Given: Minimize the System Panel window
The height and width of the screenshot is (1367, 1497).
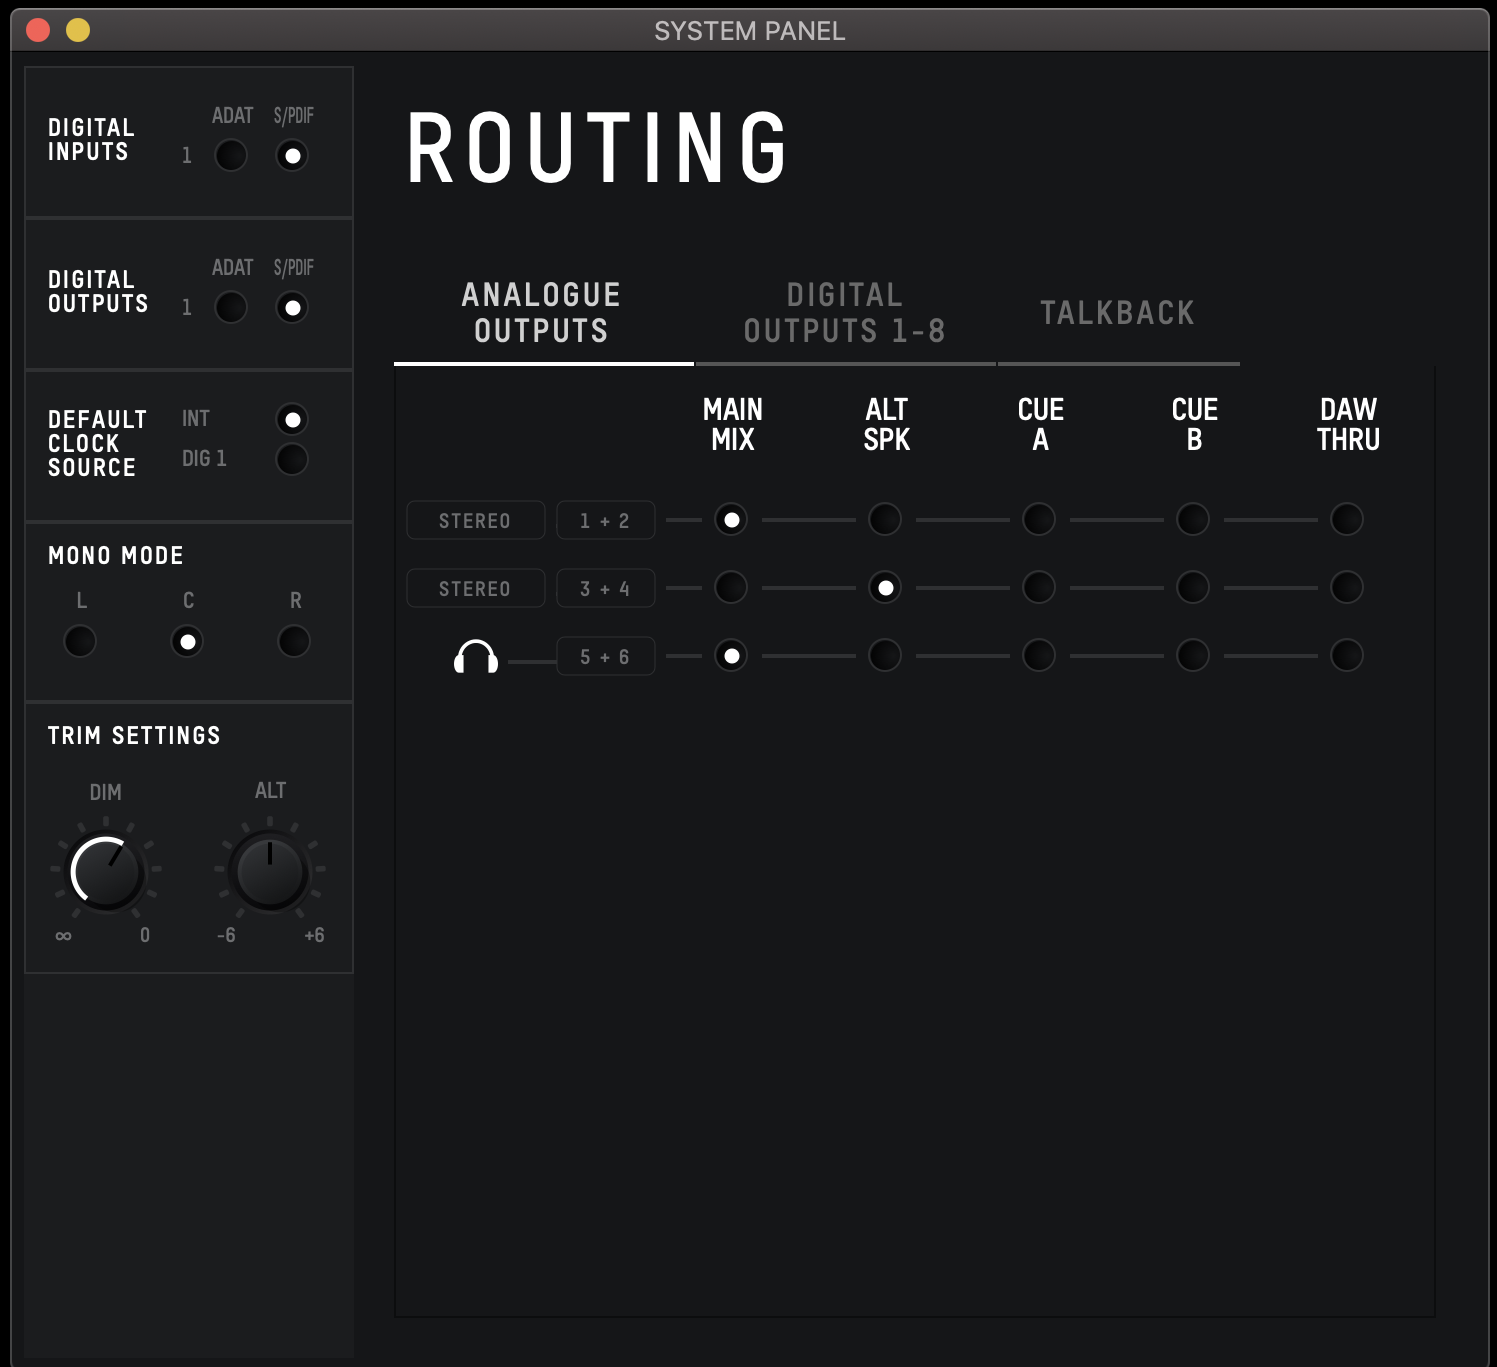Looking at the screenshot, I should pyautogui.click(x=78, y=30).
